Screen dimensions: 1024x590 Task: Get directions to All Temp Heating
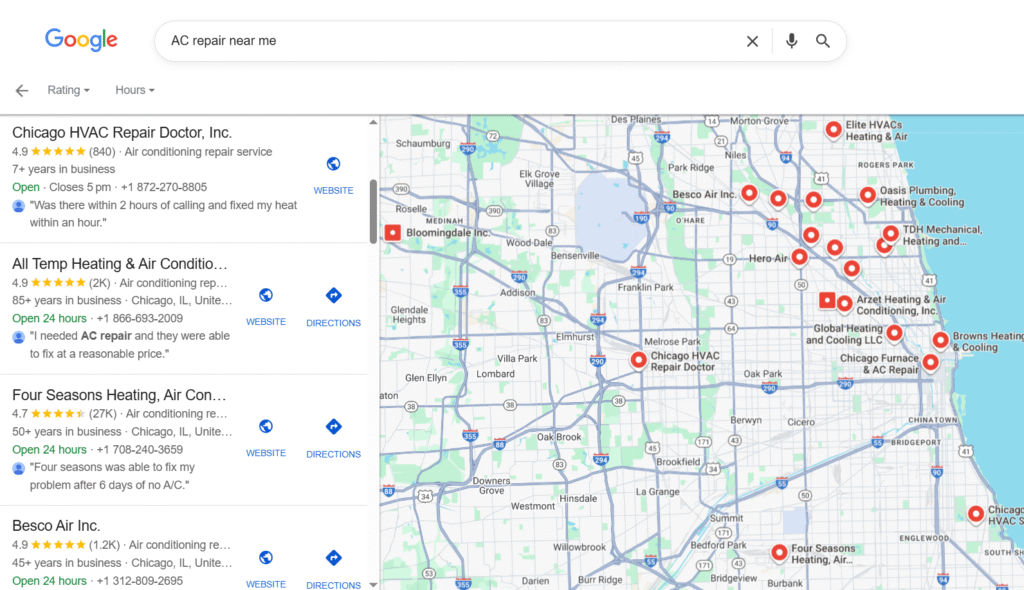(x=333, y=296)
